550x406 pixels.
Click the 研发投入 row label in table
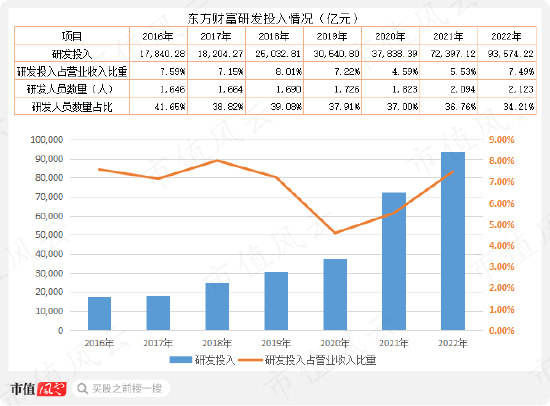(x=72, y=54)
